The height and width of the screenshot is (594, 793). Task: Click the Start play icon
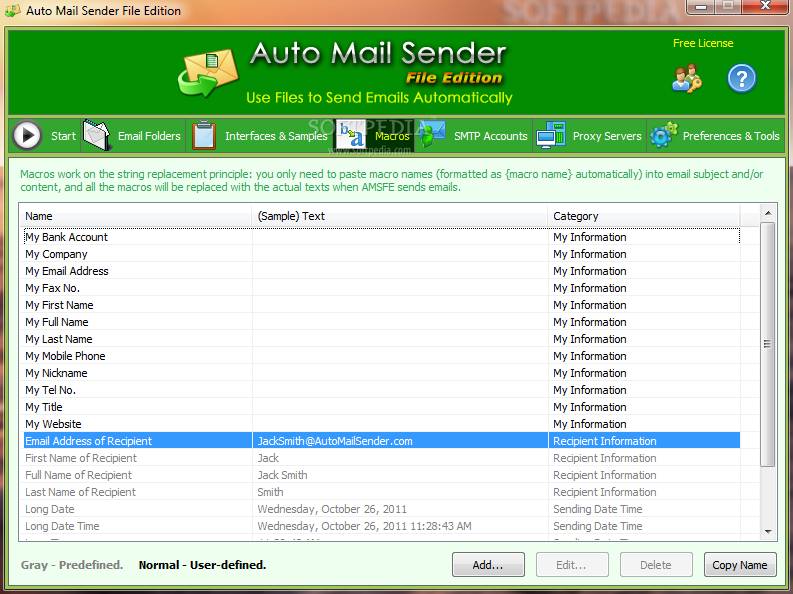pyautogui.click(x=27, y=135)
